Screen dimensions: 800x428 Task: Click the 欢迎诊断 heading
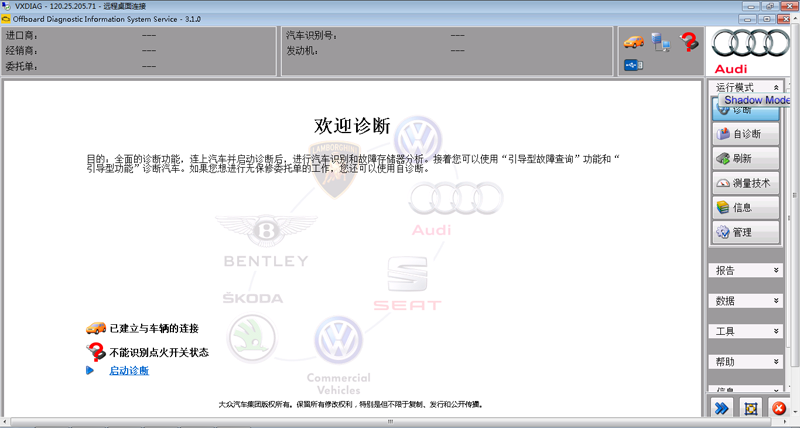pos(352,125)
